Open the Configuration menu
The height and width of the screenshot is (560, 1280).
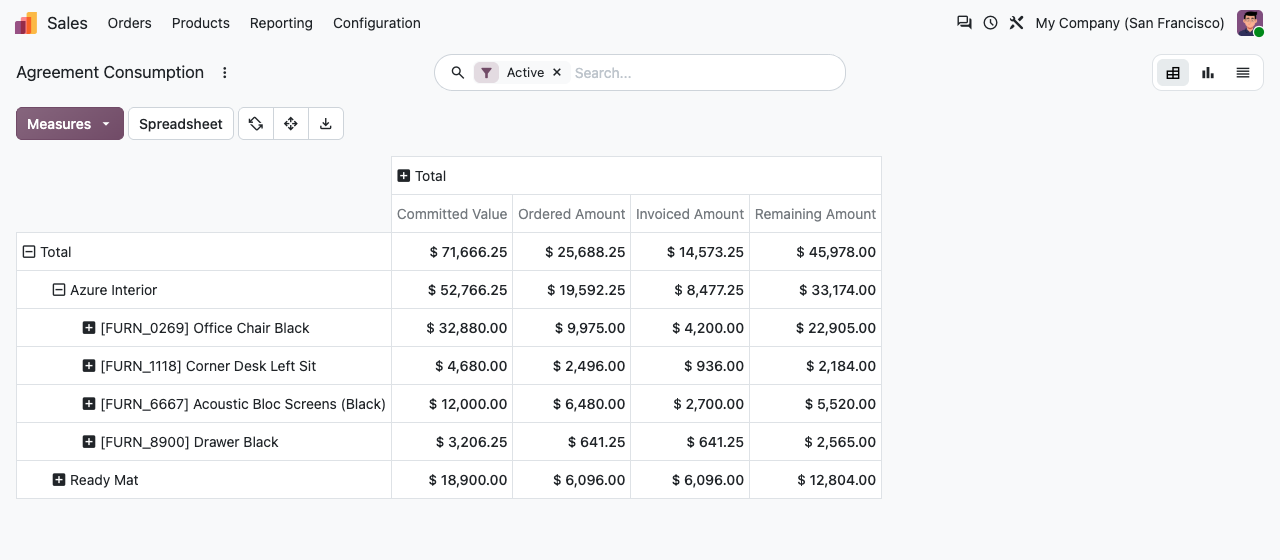377,23
